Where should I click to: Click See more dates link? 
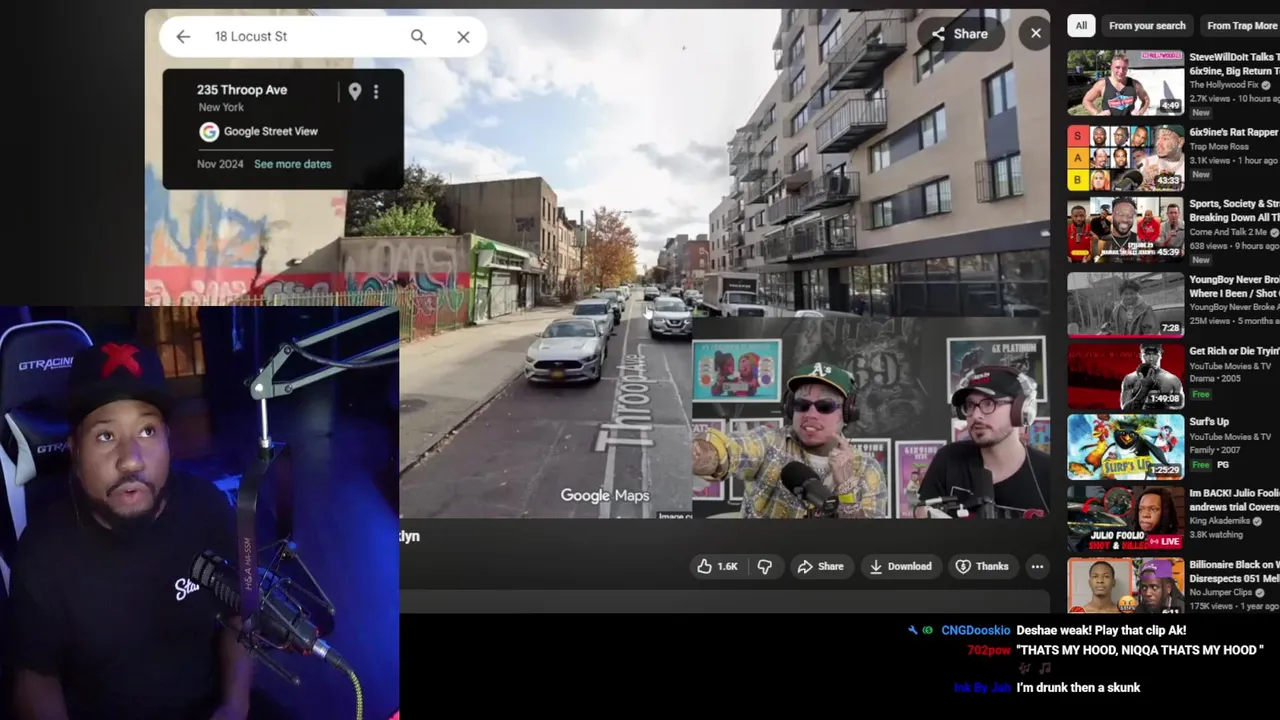click(292, 164)
